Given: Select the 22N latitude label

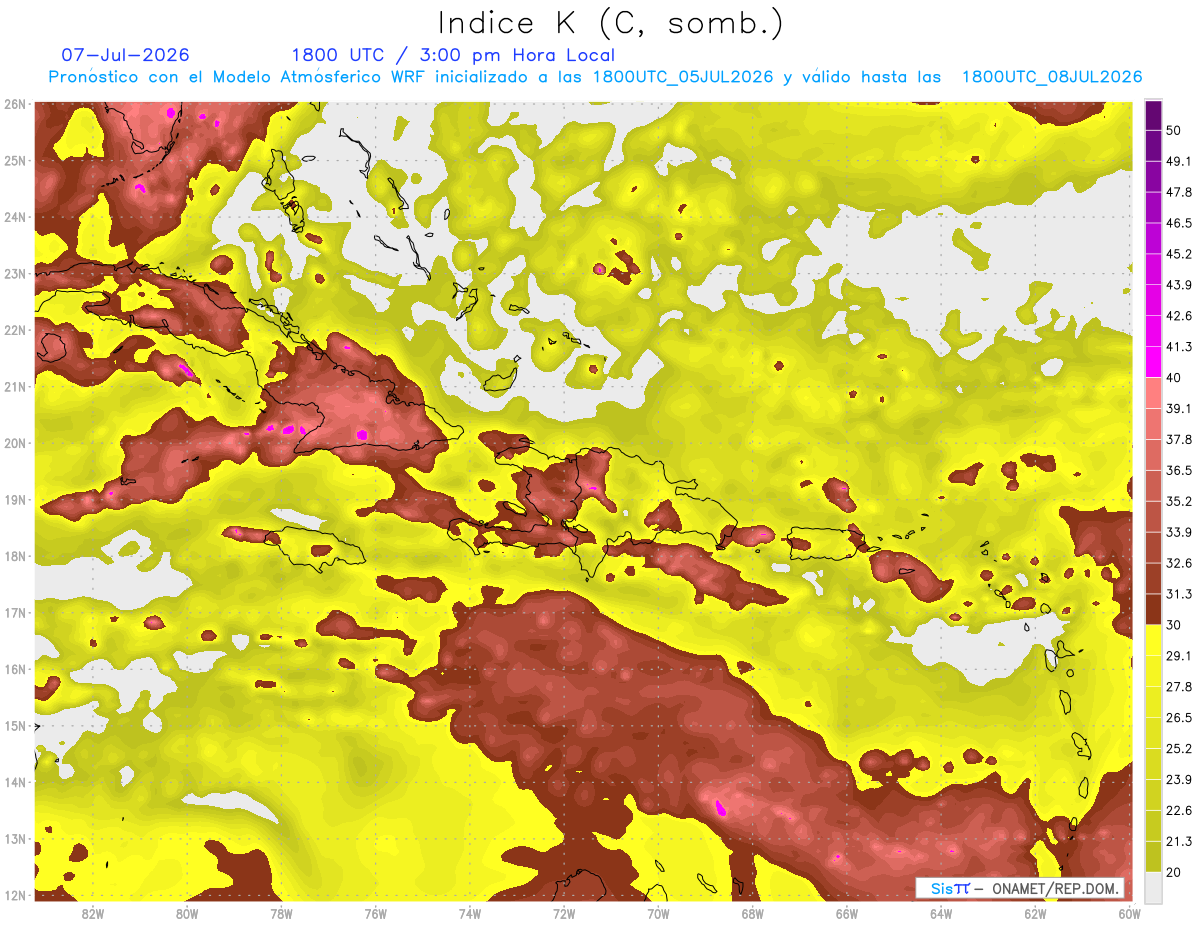Looking at the screenshot, I should [x=14, y=330].
